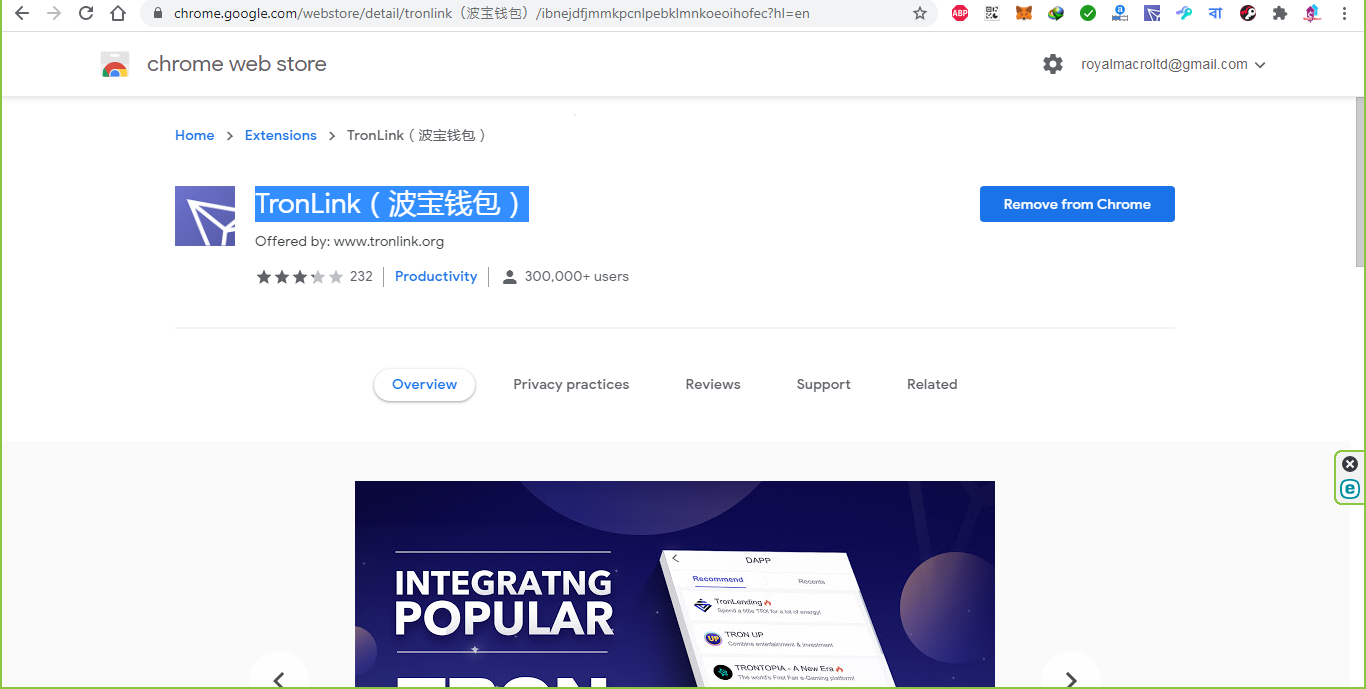Expand the royalmacroltd@gmail.com account dropdown
This screenshot has width=1366, height=689.
point(1173,64)
